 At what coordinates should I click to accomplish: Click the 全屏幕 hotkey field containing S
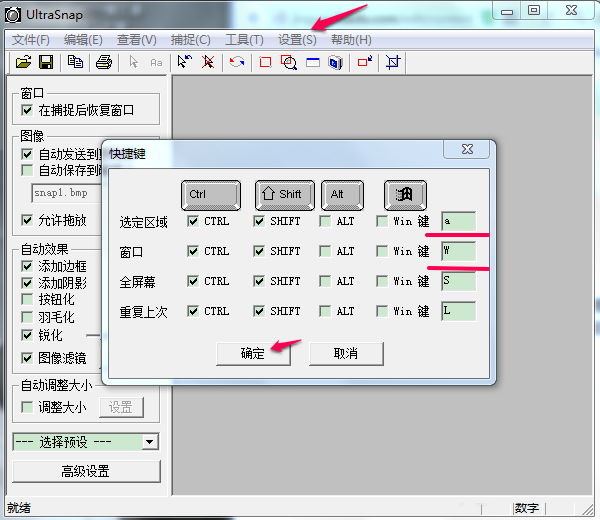458,281
